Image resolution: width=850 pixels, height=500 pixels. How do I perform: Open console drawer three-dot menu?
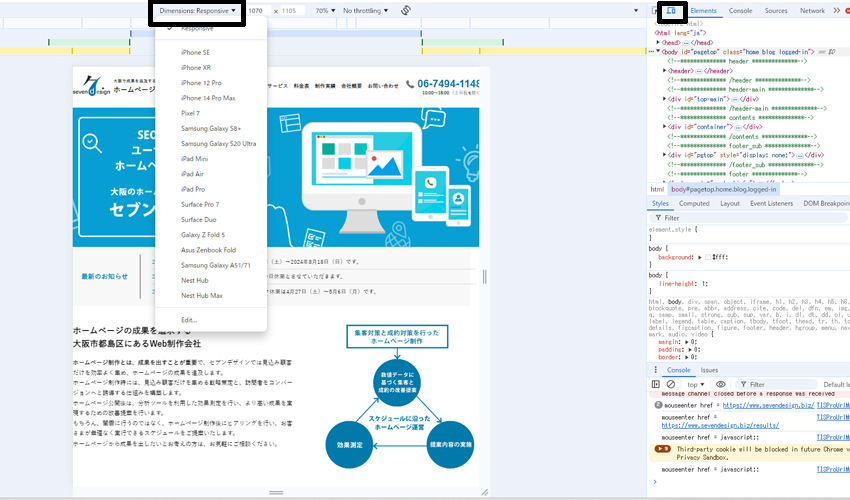coord(655,370)
